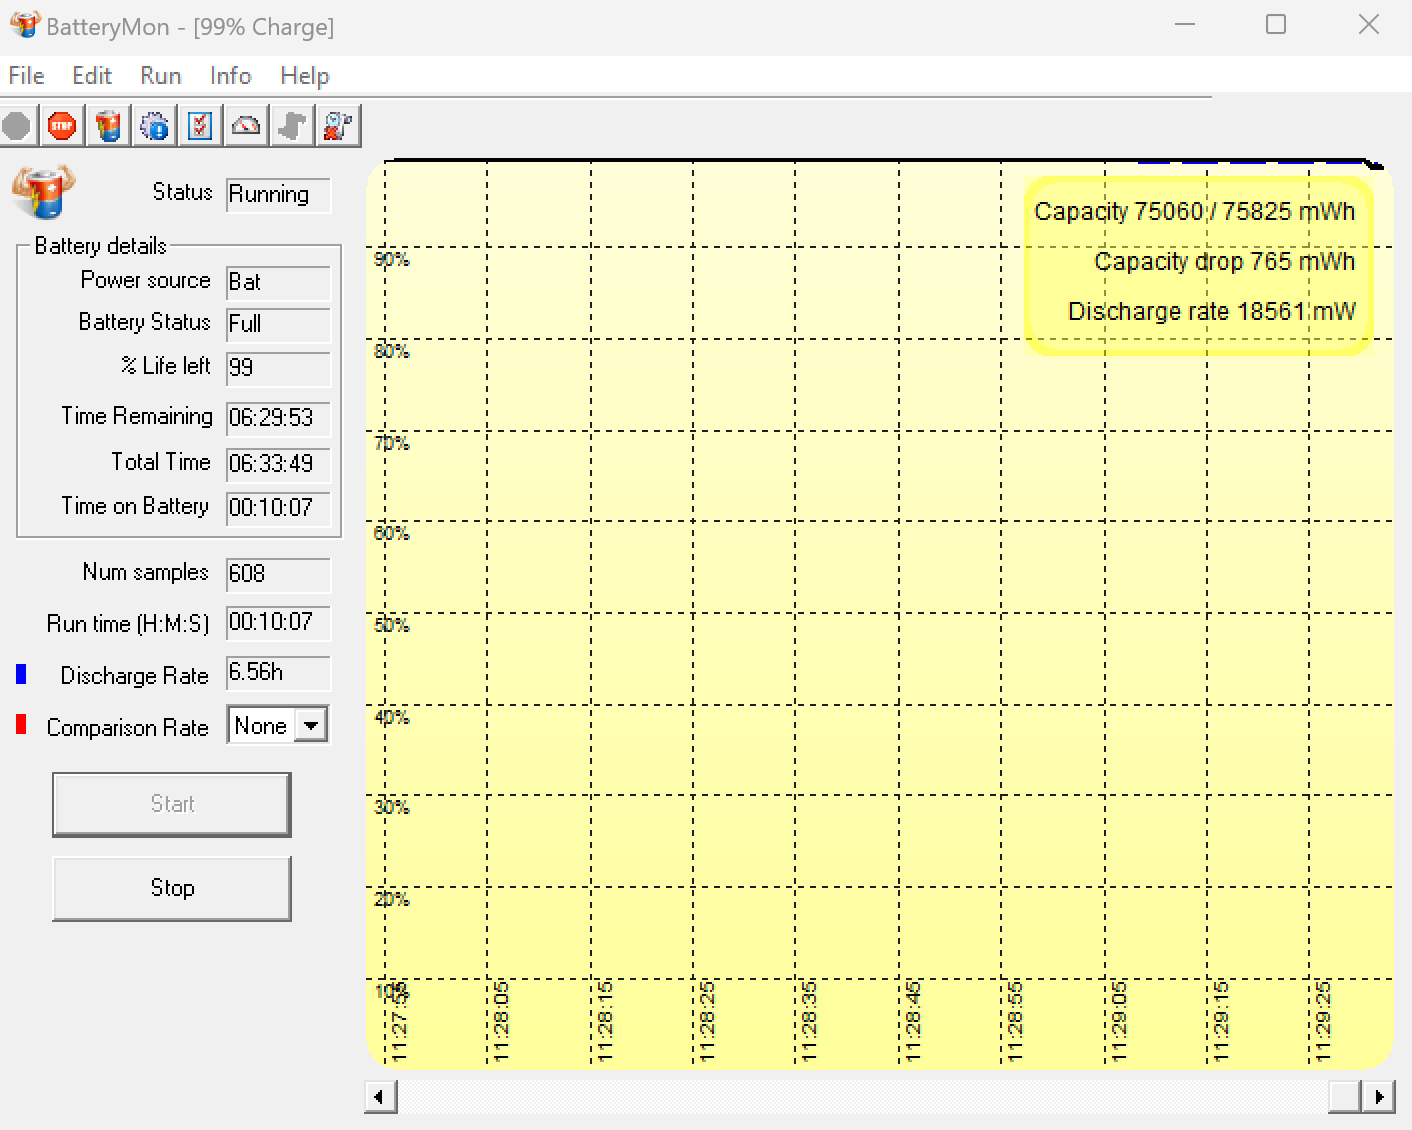Minimize the BatteryMon window

(1185, 24)
